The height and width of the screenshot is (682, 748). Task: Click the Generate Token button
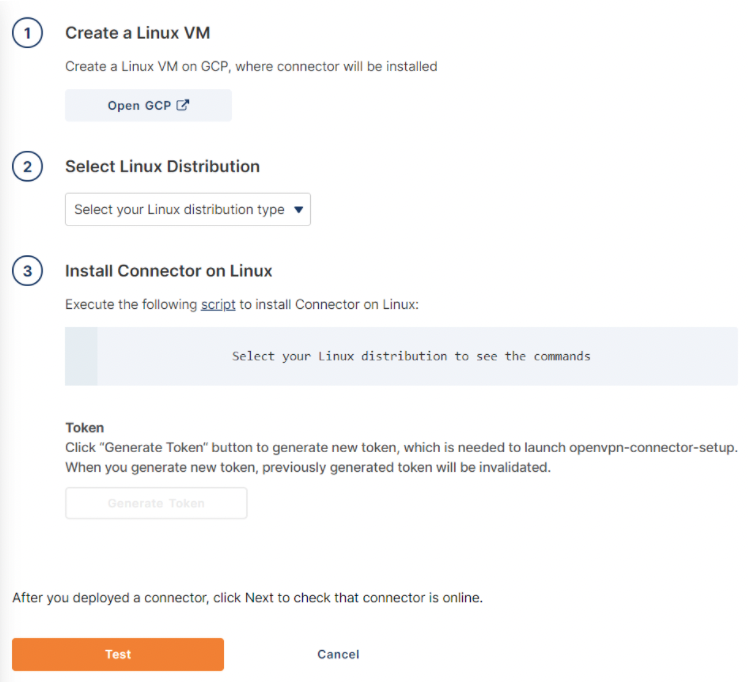point(156,503)
